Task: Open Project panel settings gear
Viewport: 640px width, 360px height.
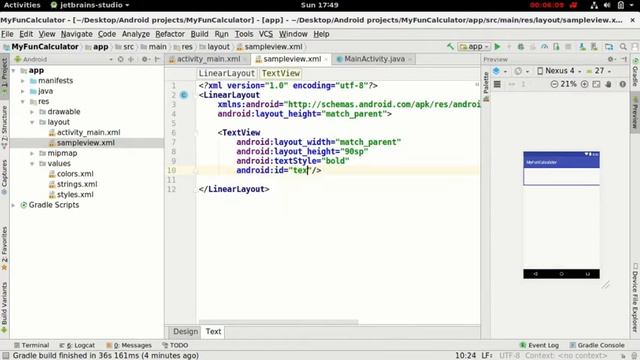Action: coord(146,59)
